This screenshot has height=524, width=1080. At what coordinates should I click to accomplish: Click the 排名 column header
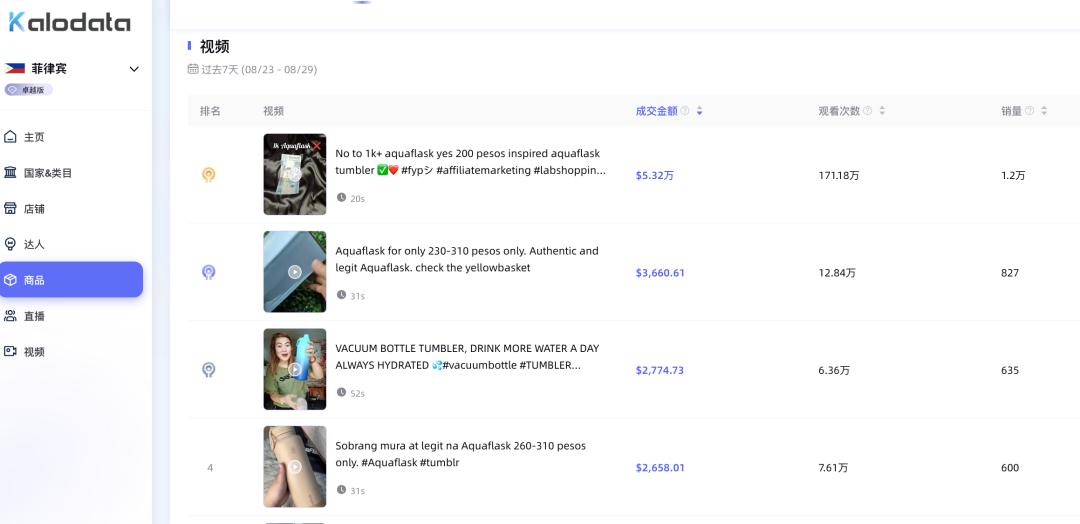coord(210,111)
